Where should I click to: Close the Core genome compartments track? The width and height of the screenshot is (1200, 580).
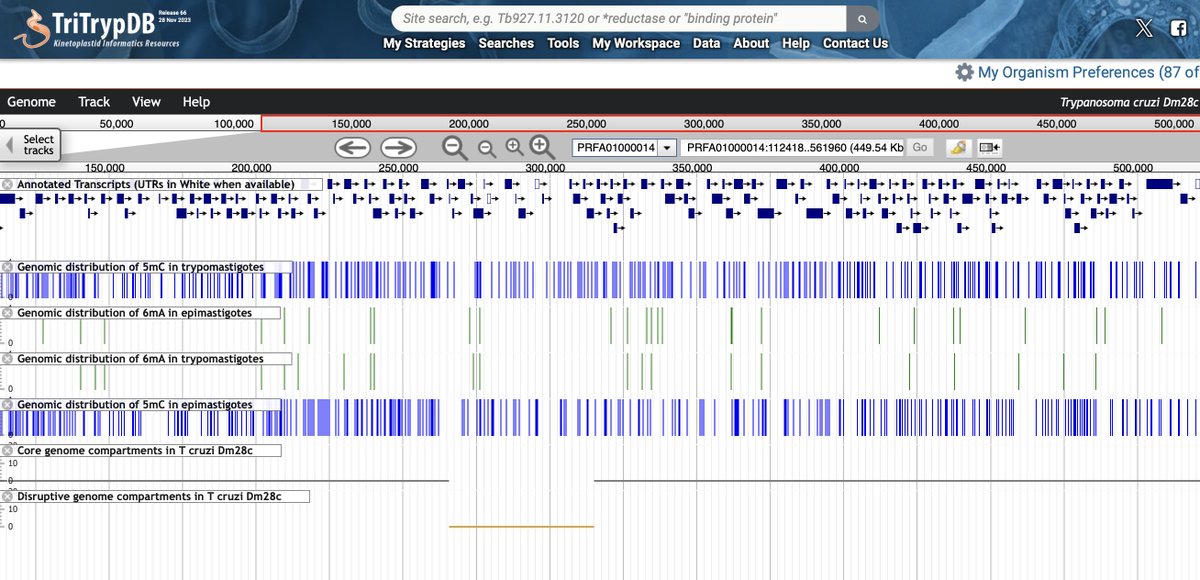pos(8,450)
